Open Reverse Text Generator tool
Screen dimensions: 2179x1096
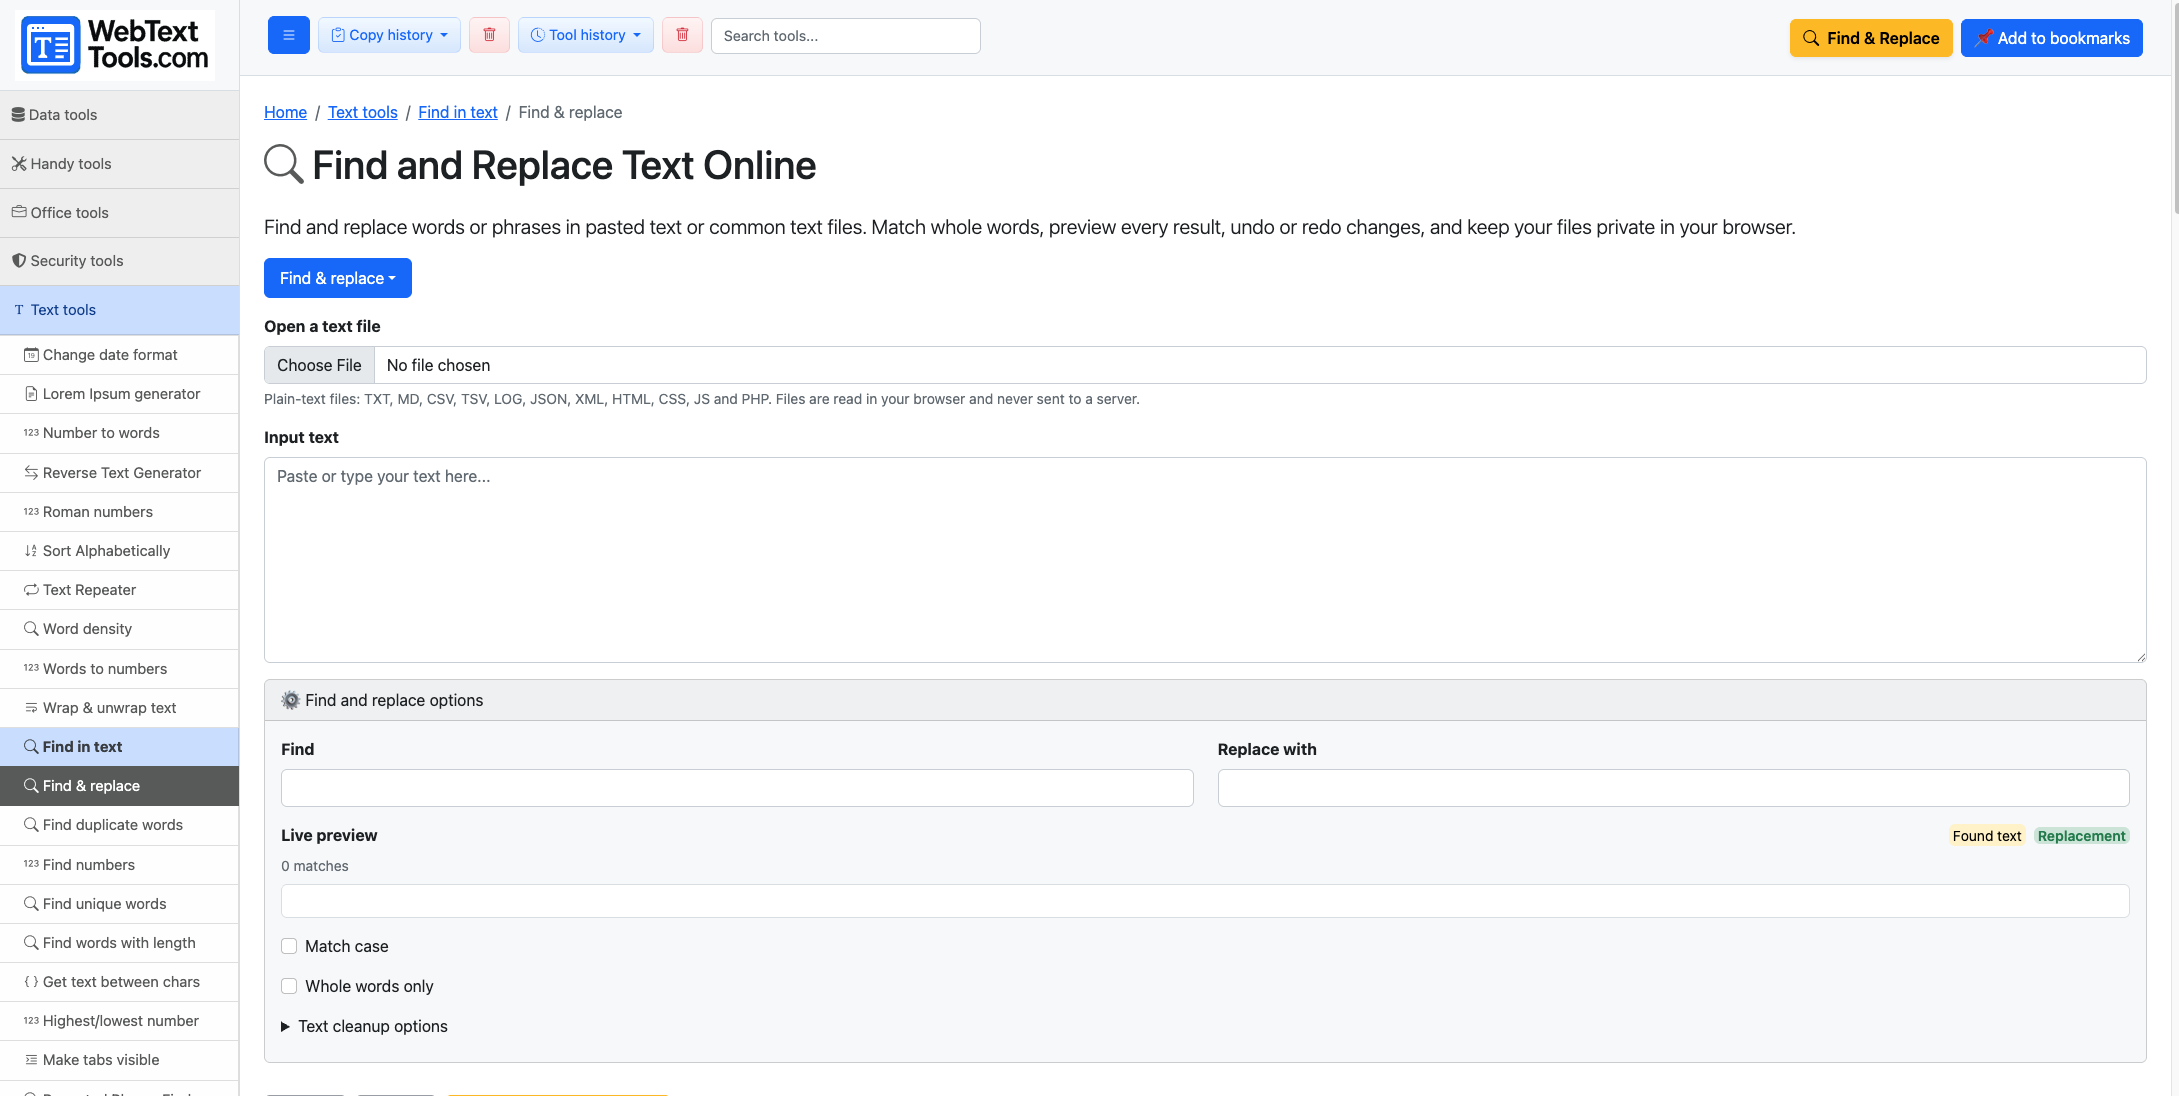120,473
